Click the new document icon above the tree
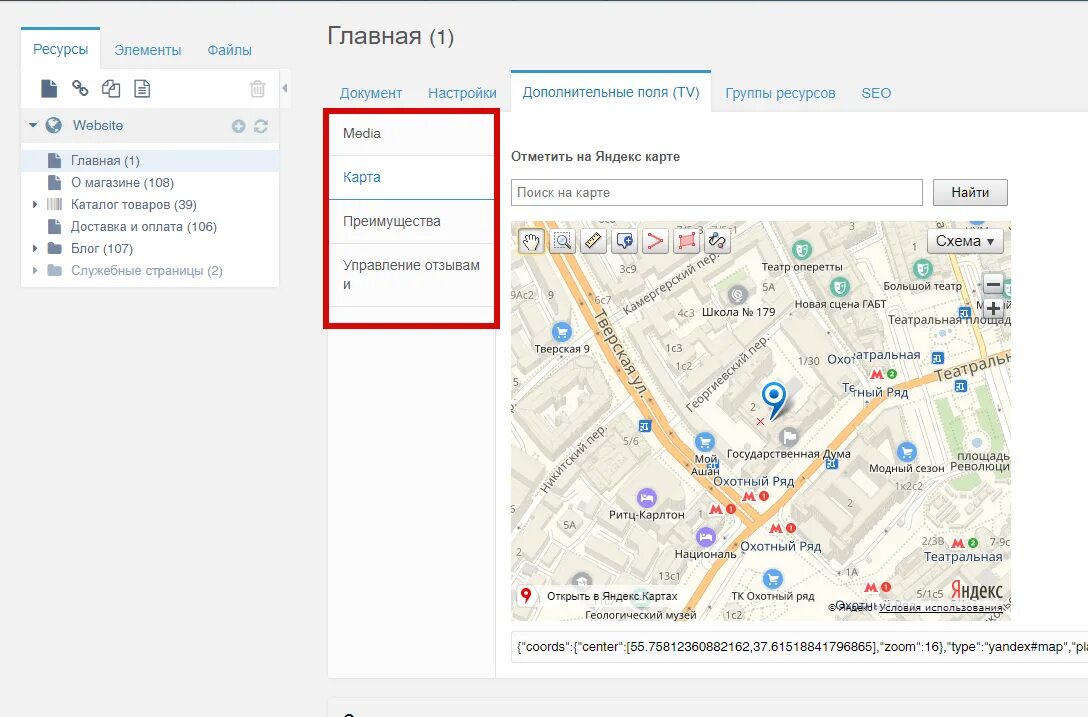Screen dimensions: 1088x717 [x=49, y=89]
